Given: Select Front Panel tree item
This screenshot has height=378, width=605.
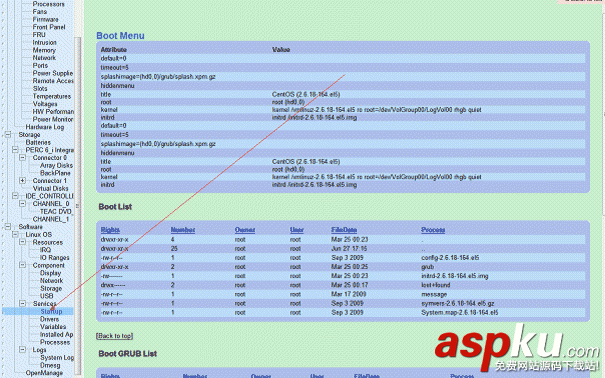Looking at the screenshot, I should pos(49,27).
